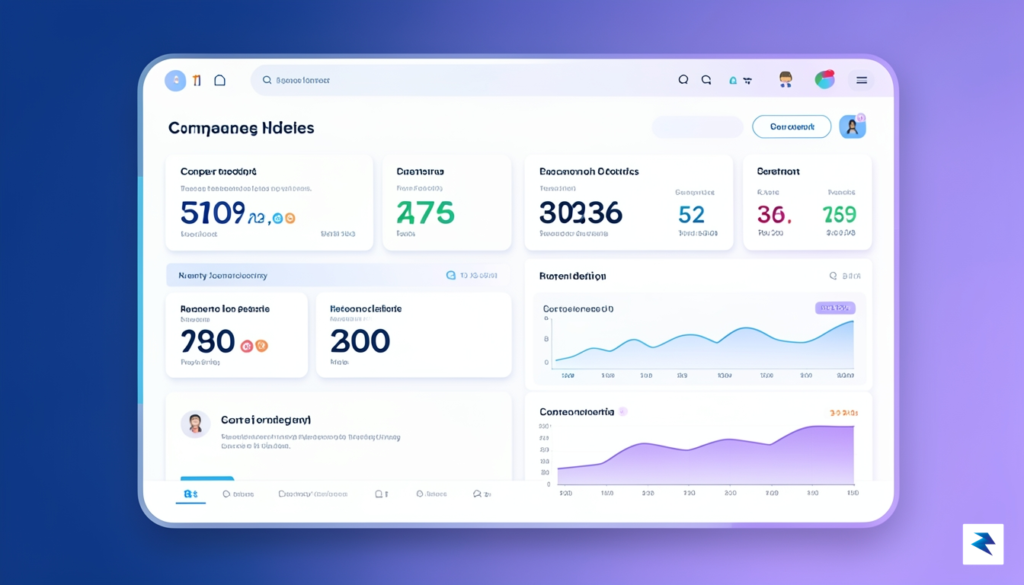Click the red badge icon next to 790

(x=246, y=346)
